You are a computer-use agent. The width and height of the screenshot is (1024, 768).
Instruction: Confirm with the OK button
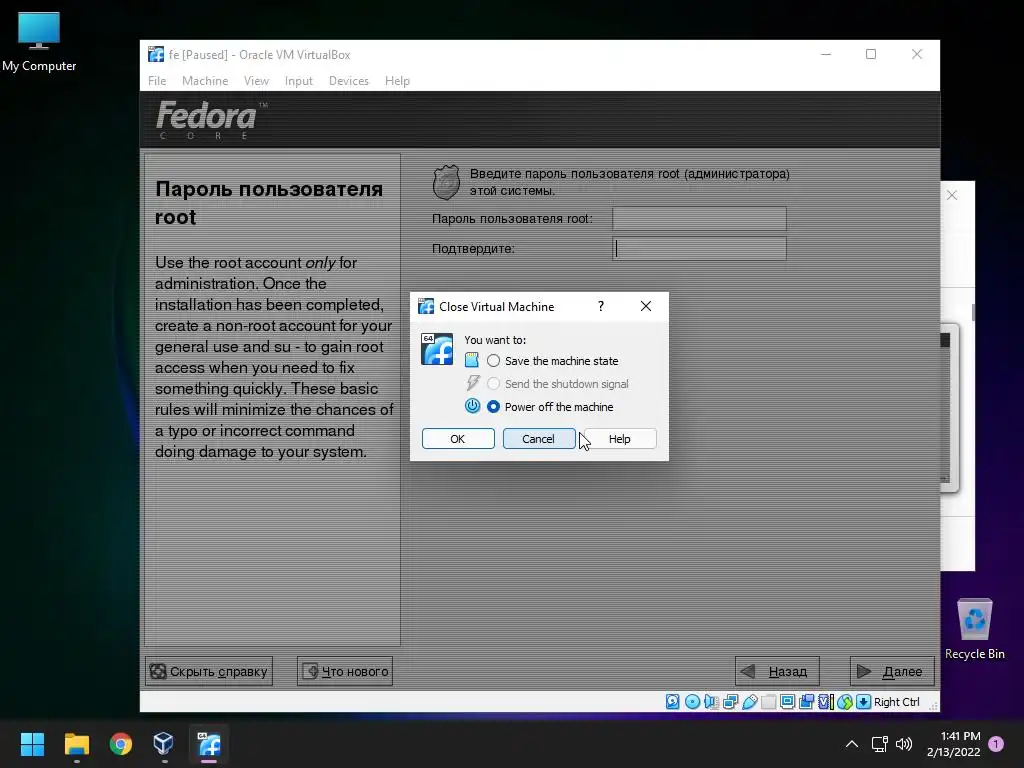pos(458,439)
